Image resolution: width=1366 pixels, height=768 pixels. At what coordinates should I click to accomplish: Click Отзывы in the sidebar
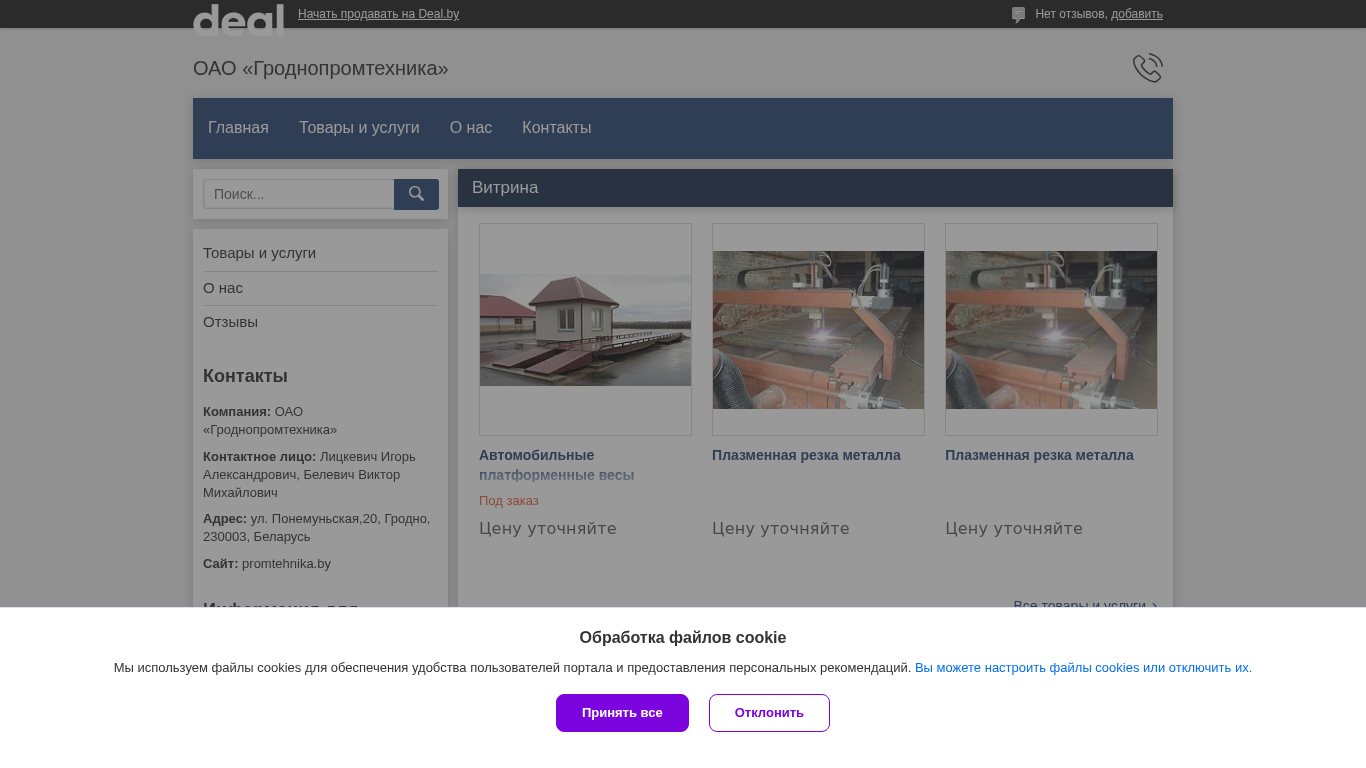(230, 322)
